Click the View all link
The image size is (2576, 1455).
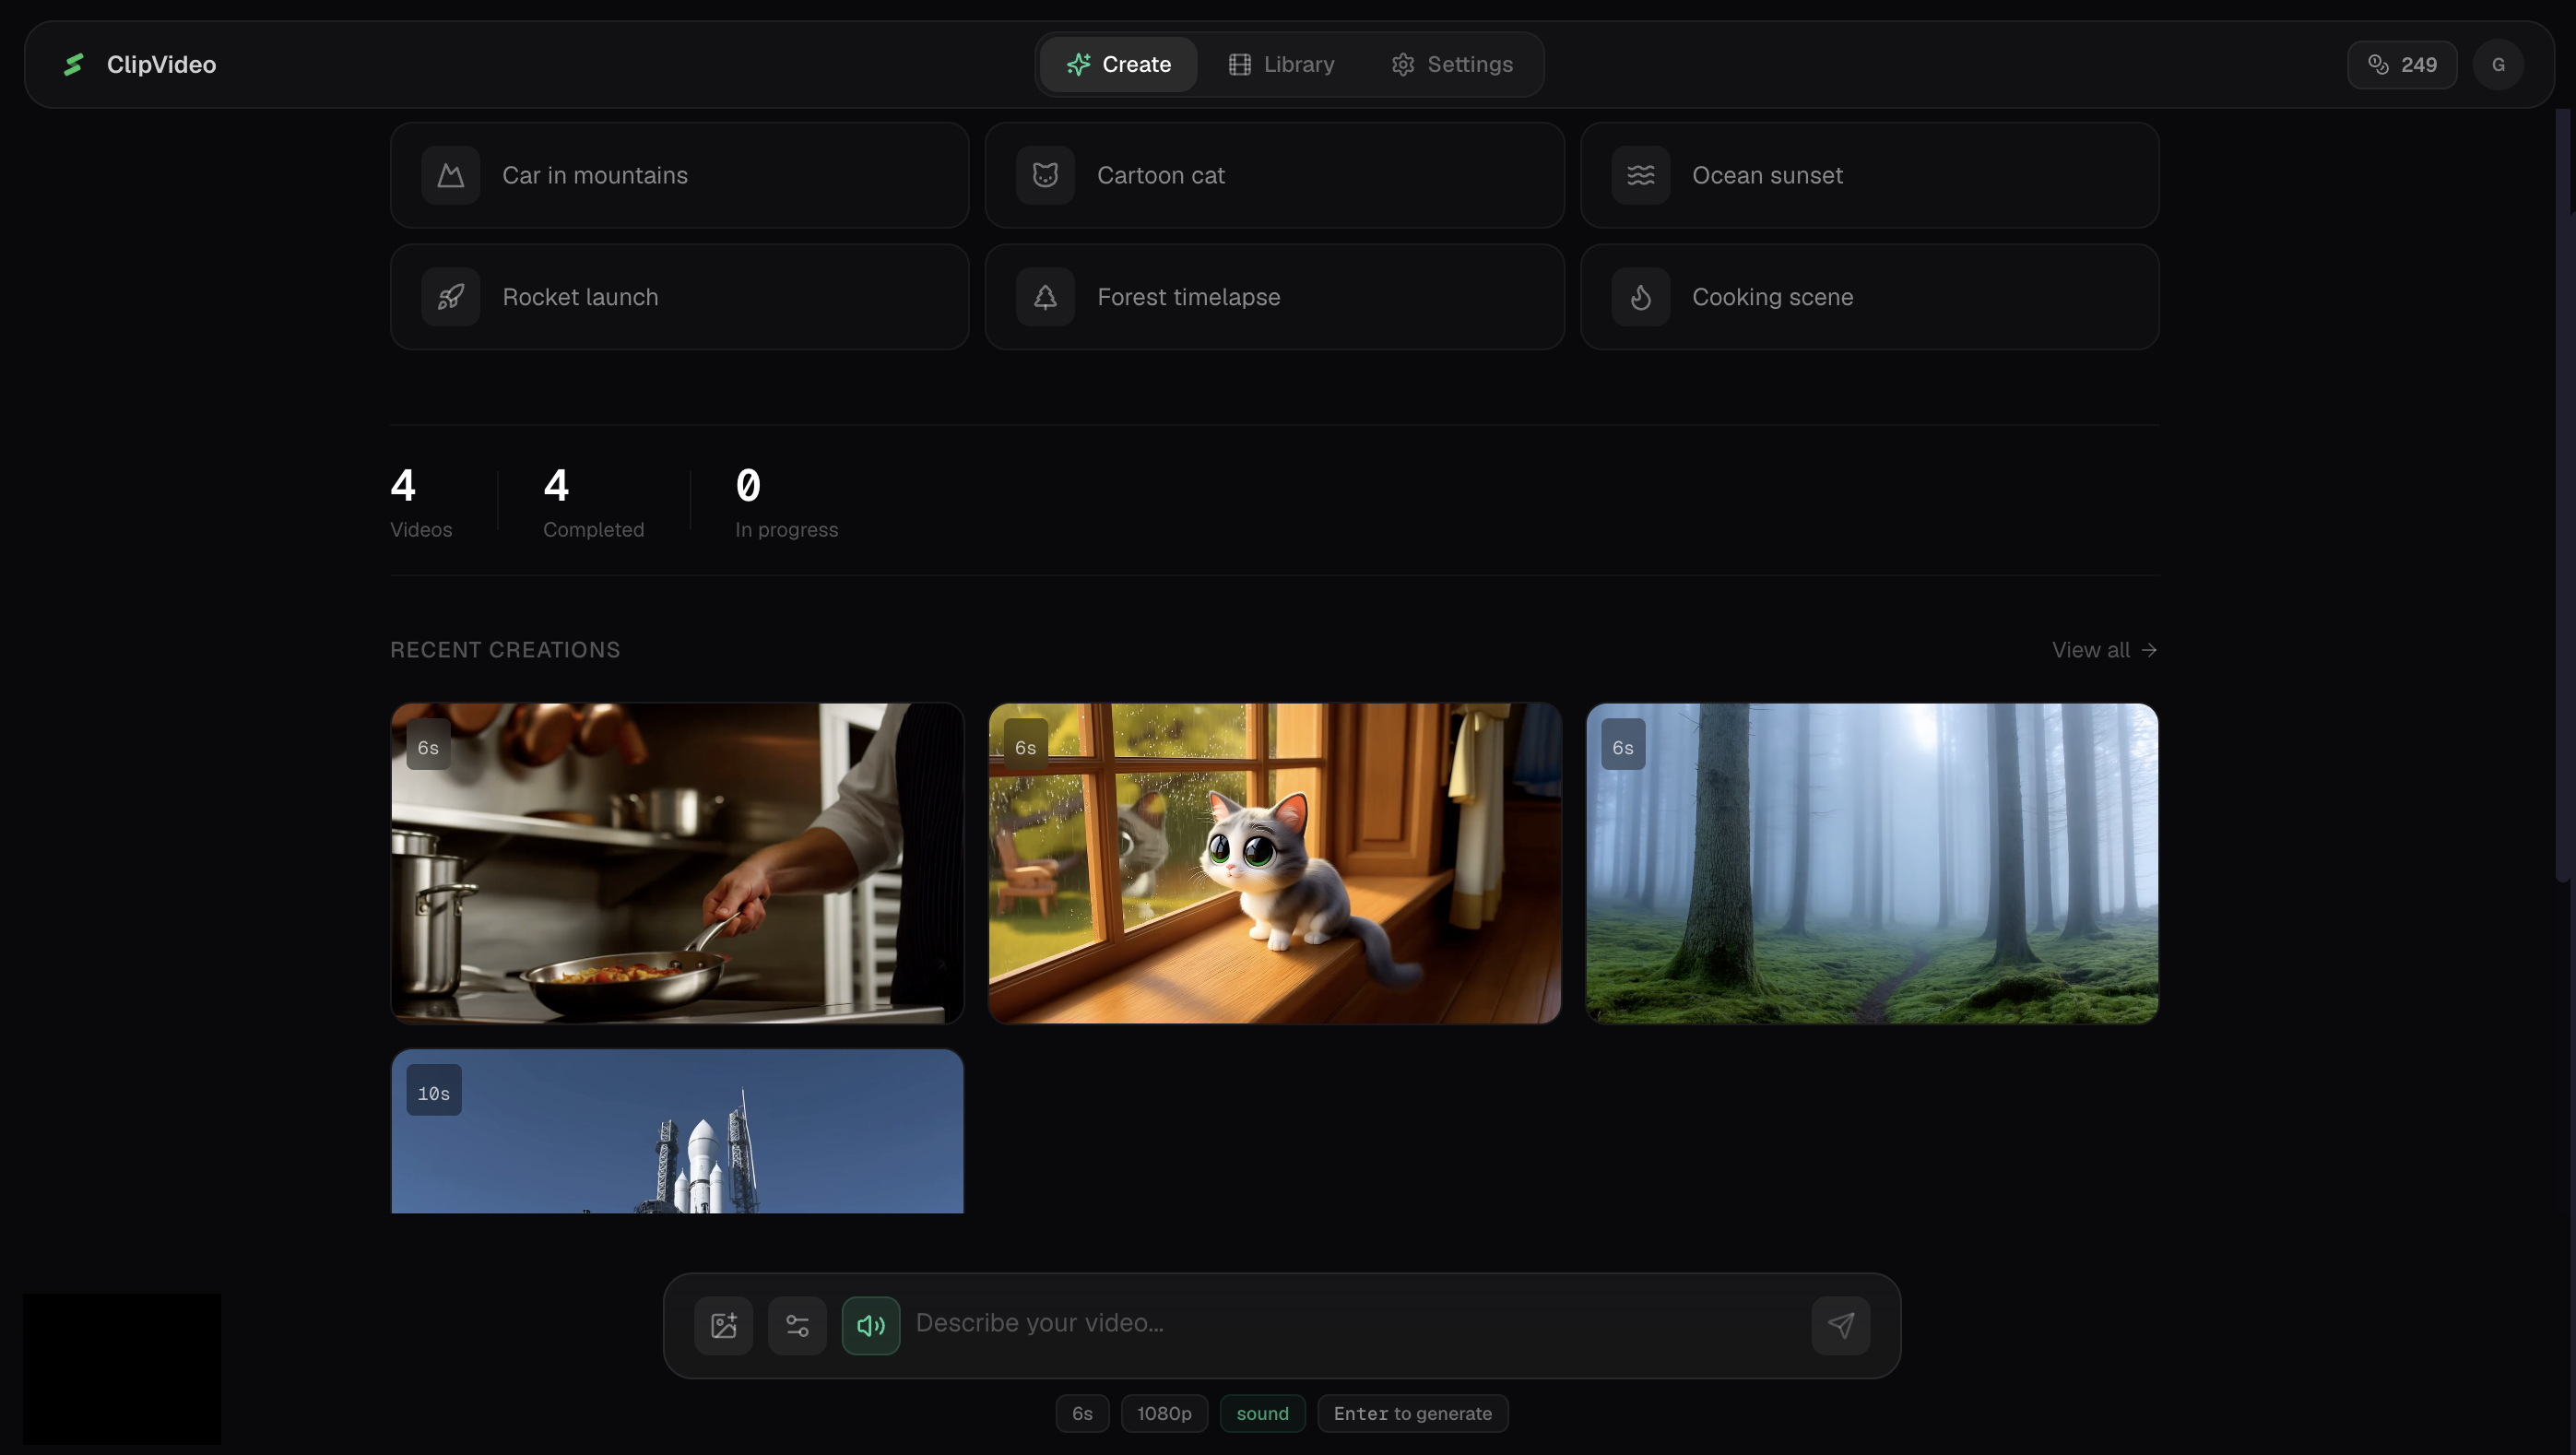pos(2104,649)
